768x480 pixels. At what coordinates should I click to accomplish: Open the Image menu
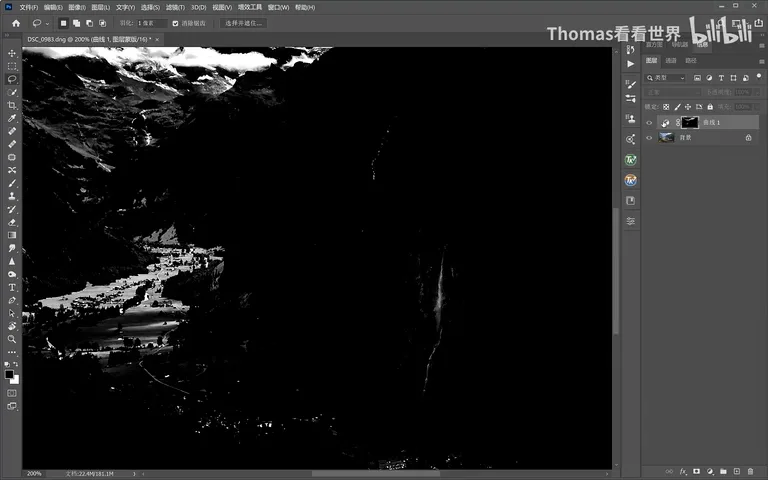coord(77,7)
